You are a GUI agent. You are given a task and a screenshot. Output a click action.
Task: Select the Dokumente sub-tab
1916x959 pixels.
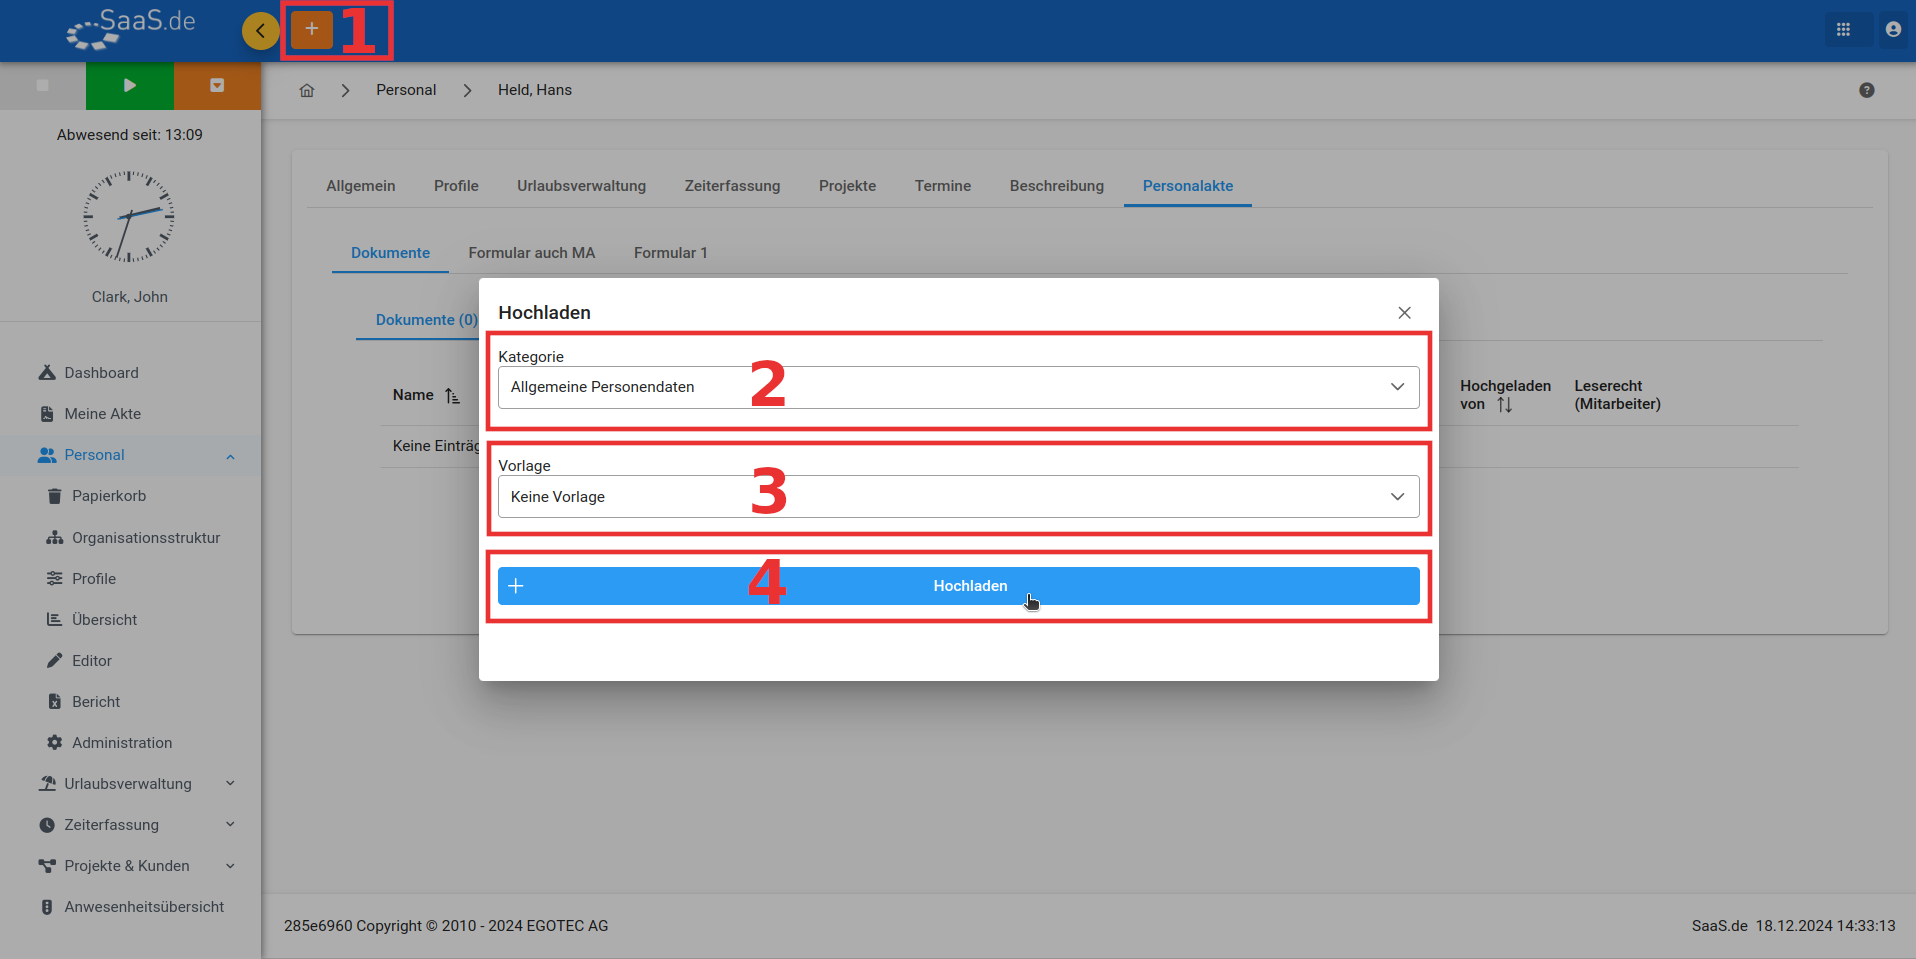click(x=390, y=253)
